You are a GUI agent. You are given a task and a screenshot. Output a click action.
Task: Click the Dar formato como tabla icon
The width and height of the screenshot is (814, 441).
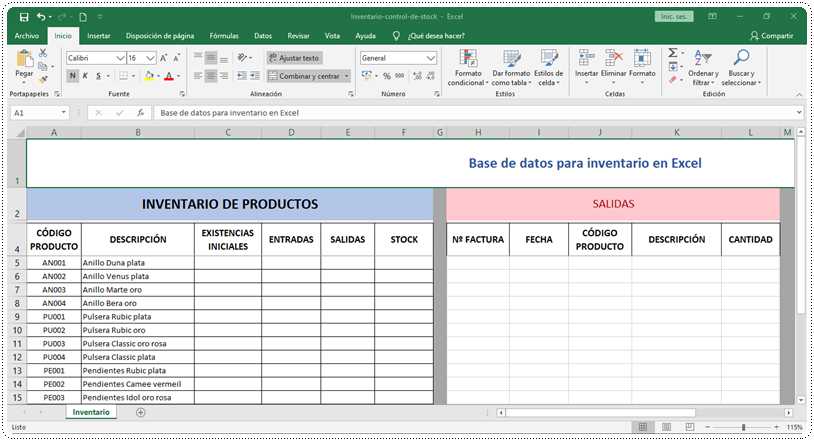pos(510,60)
